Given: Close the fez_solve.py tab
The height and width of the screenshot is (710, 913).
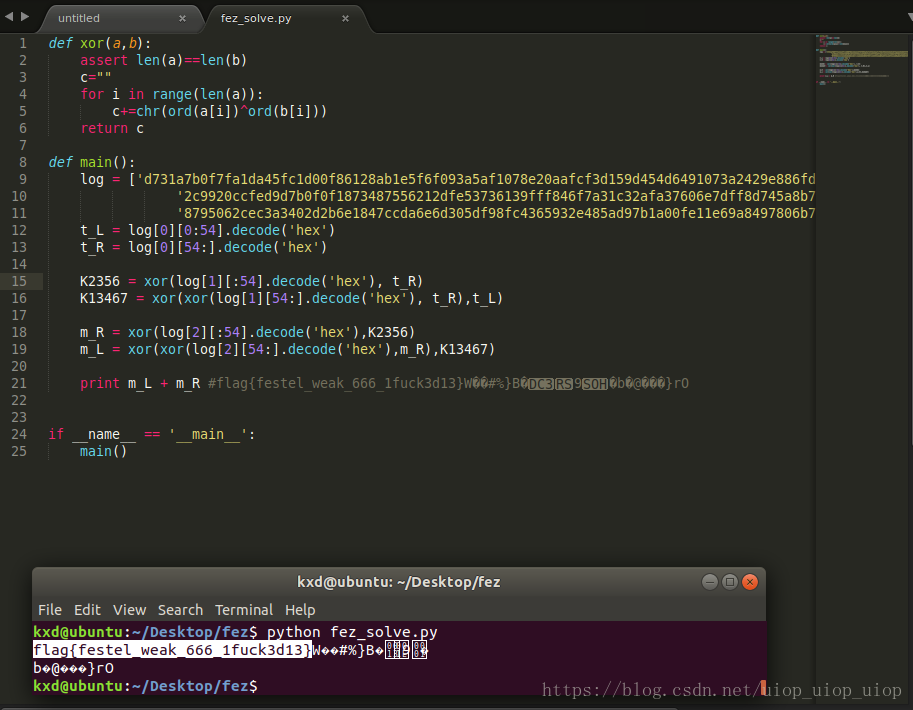Looking at the screenshot, I should coord(345,19).
